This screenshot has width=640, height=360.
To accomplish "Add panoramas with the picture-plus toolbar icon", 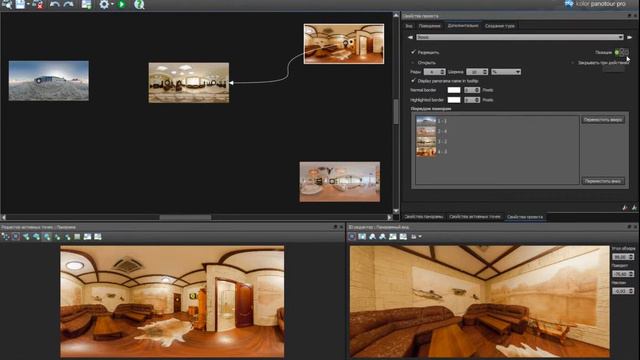I will point(86,4).
